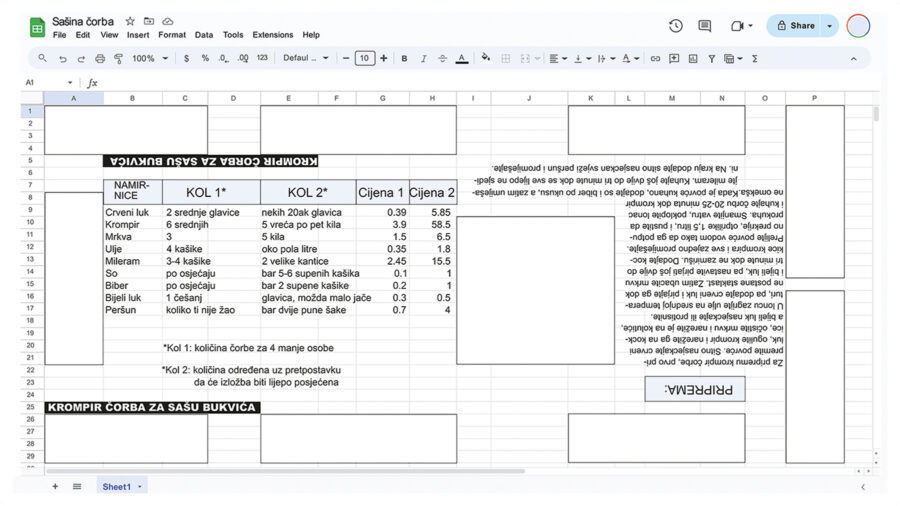Increase decimal places

[243, 59]
